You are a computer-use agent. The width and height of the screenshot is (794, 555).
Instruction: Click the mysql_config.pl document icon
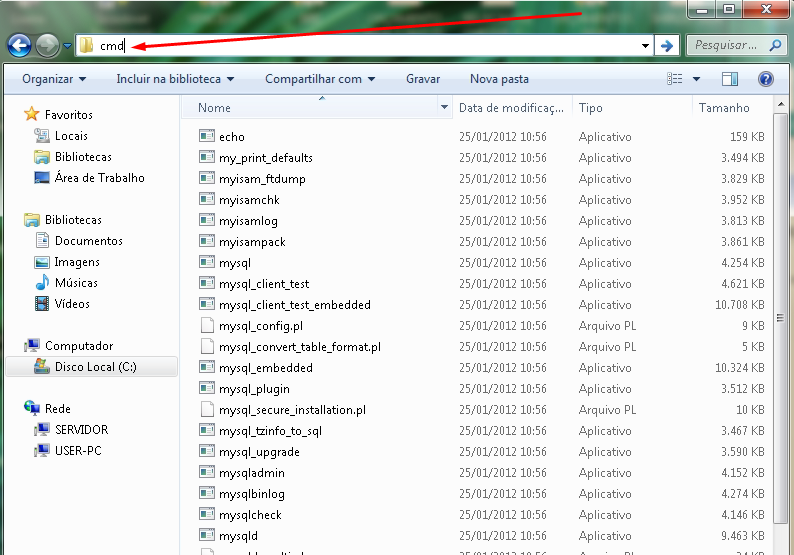[207, 325]
